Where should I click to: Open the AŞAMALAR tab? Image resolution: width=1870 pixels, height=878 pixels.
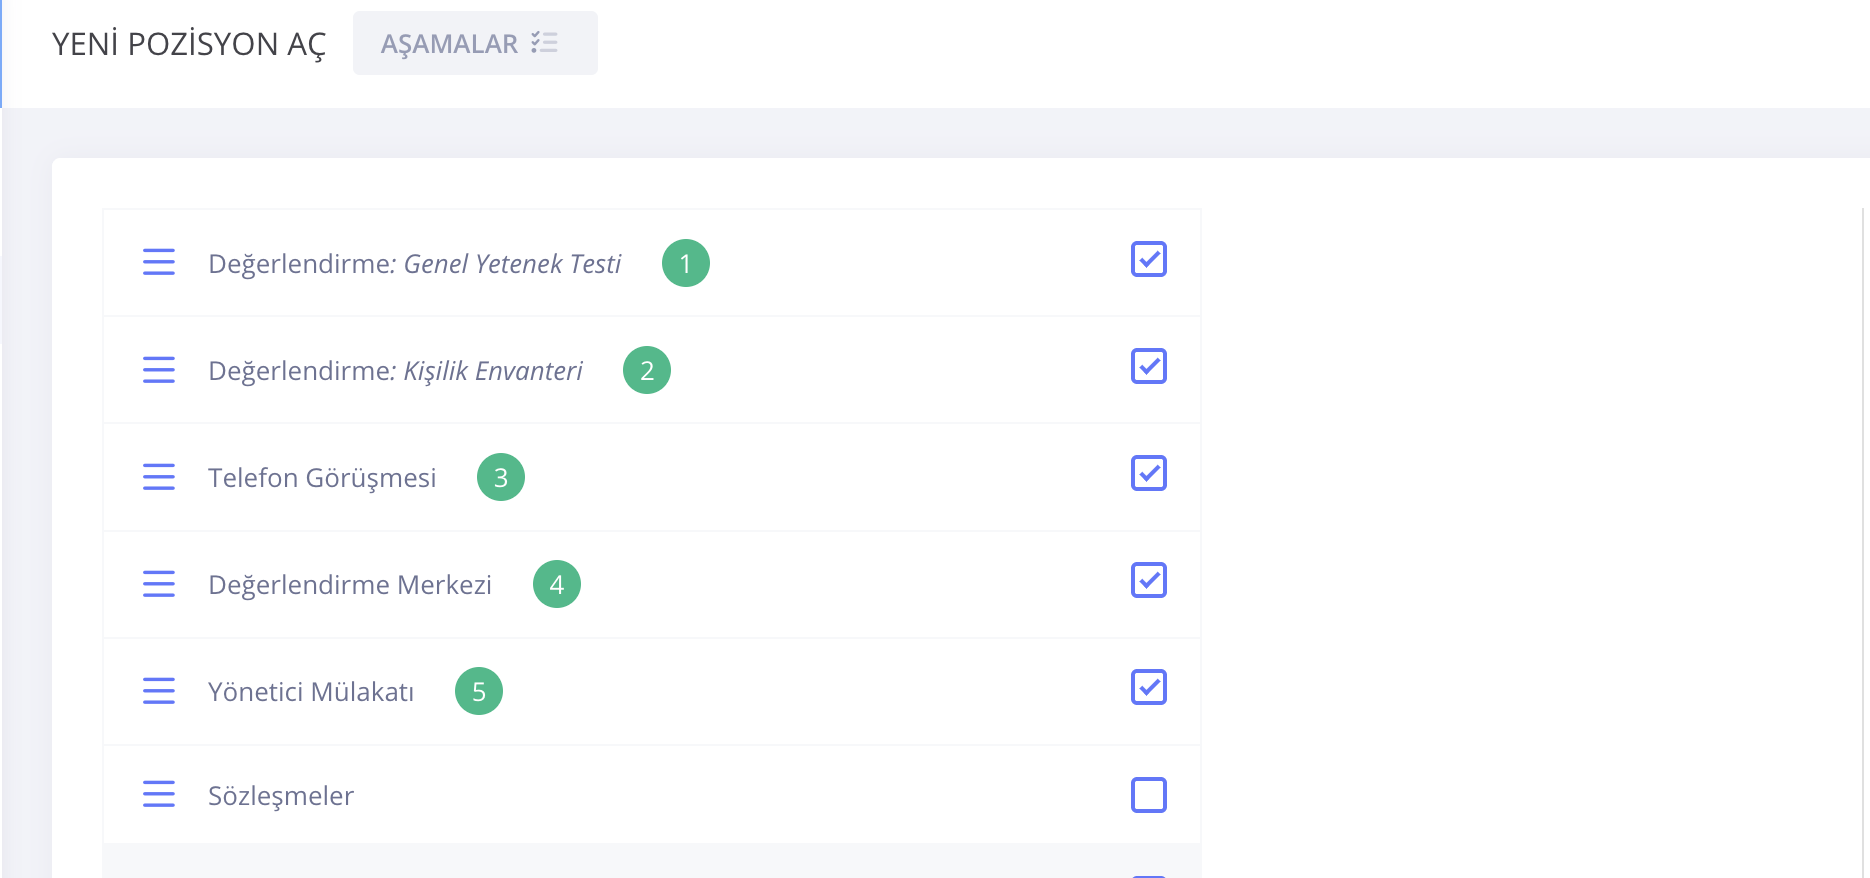pos(475,43)
